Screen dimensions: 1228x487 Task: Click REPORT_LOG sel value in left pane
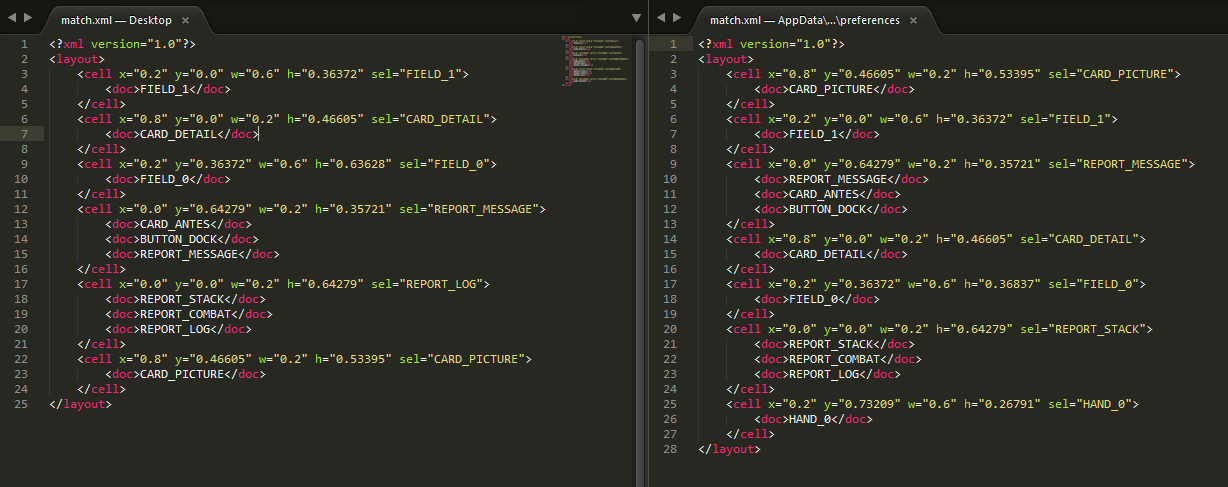coord(447,284)
